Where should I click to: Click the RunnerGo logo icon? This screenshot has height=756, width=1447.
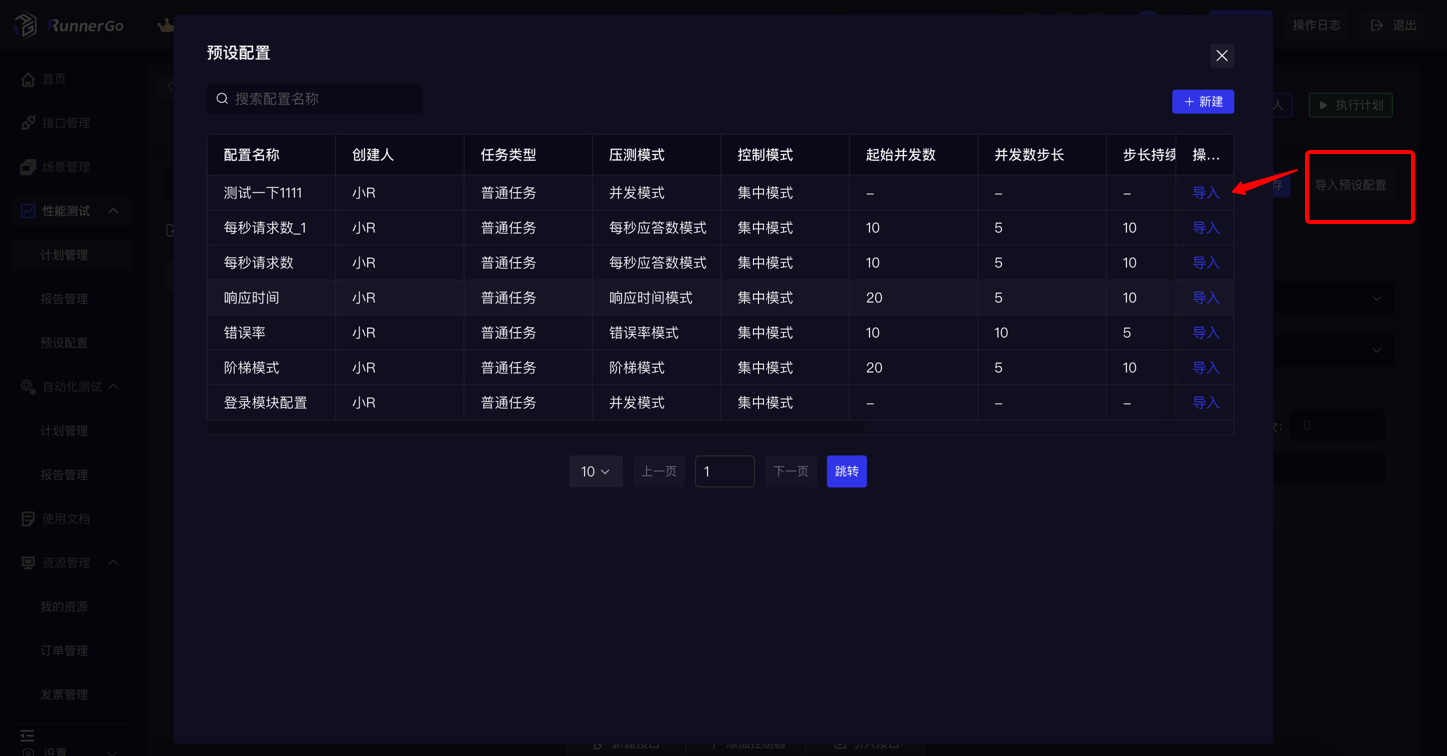point(26,25)
